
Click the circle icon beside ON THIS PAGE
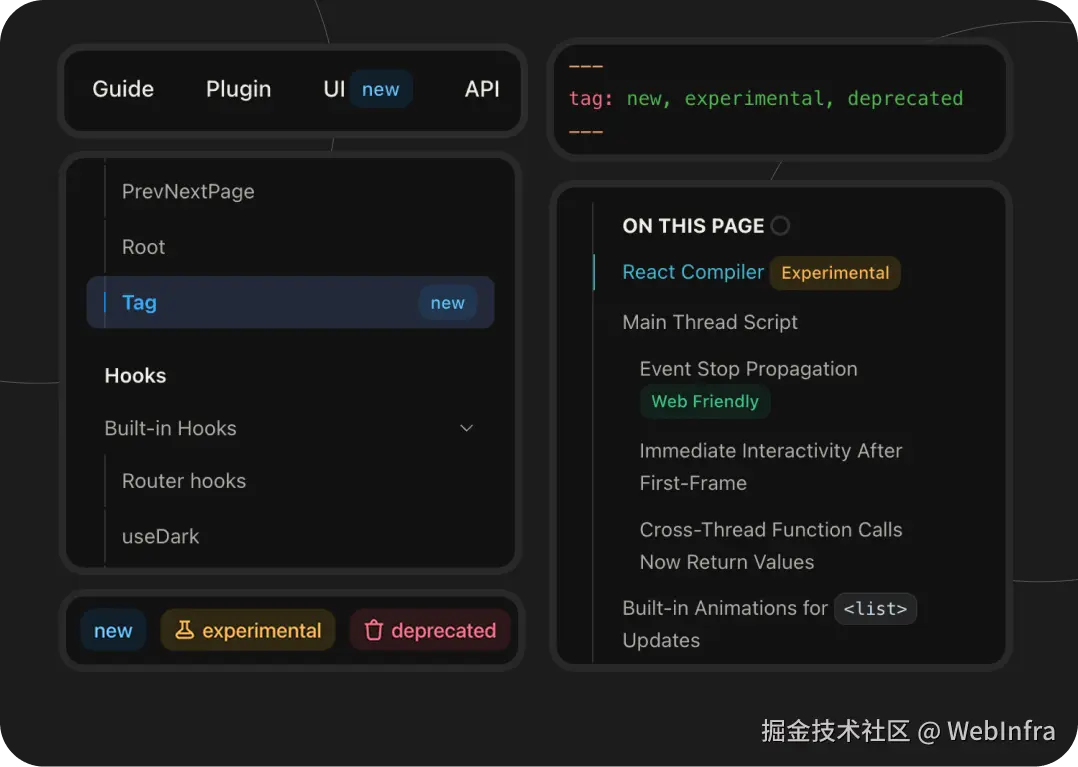(x=779, y=226)
